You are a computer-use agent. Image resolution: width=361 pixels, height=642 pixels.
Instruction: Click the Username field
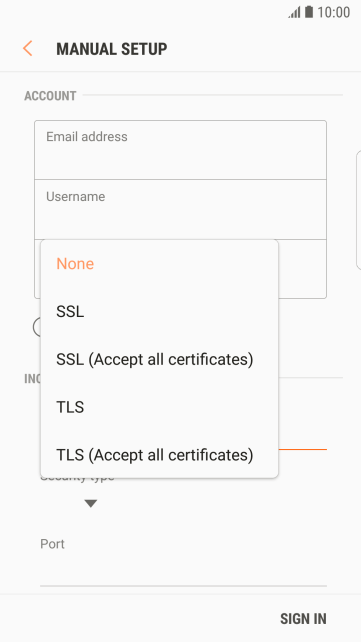tap(180, 209)
